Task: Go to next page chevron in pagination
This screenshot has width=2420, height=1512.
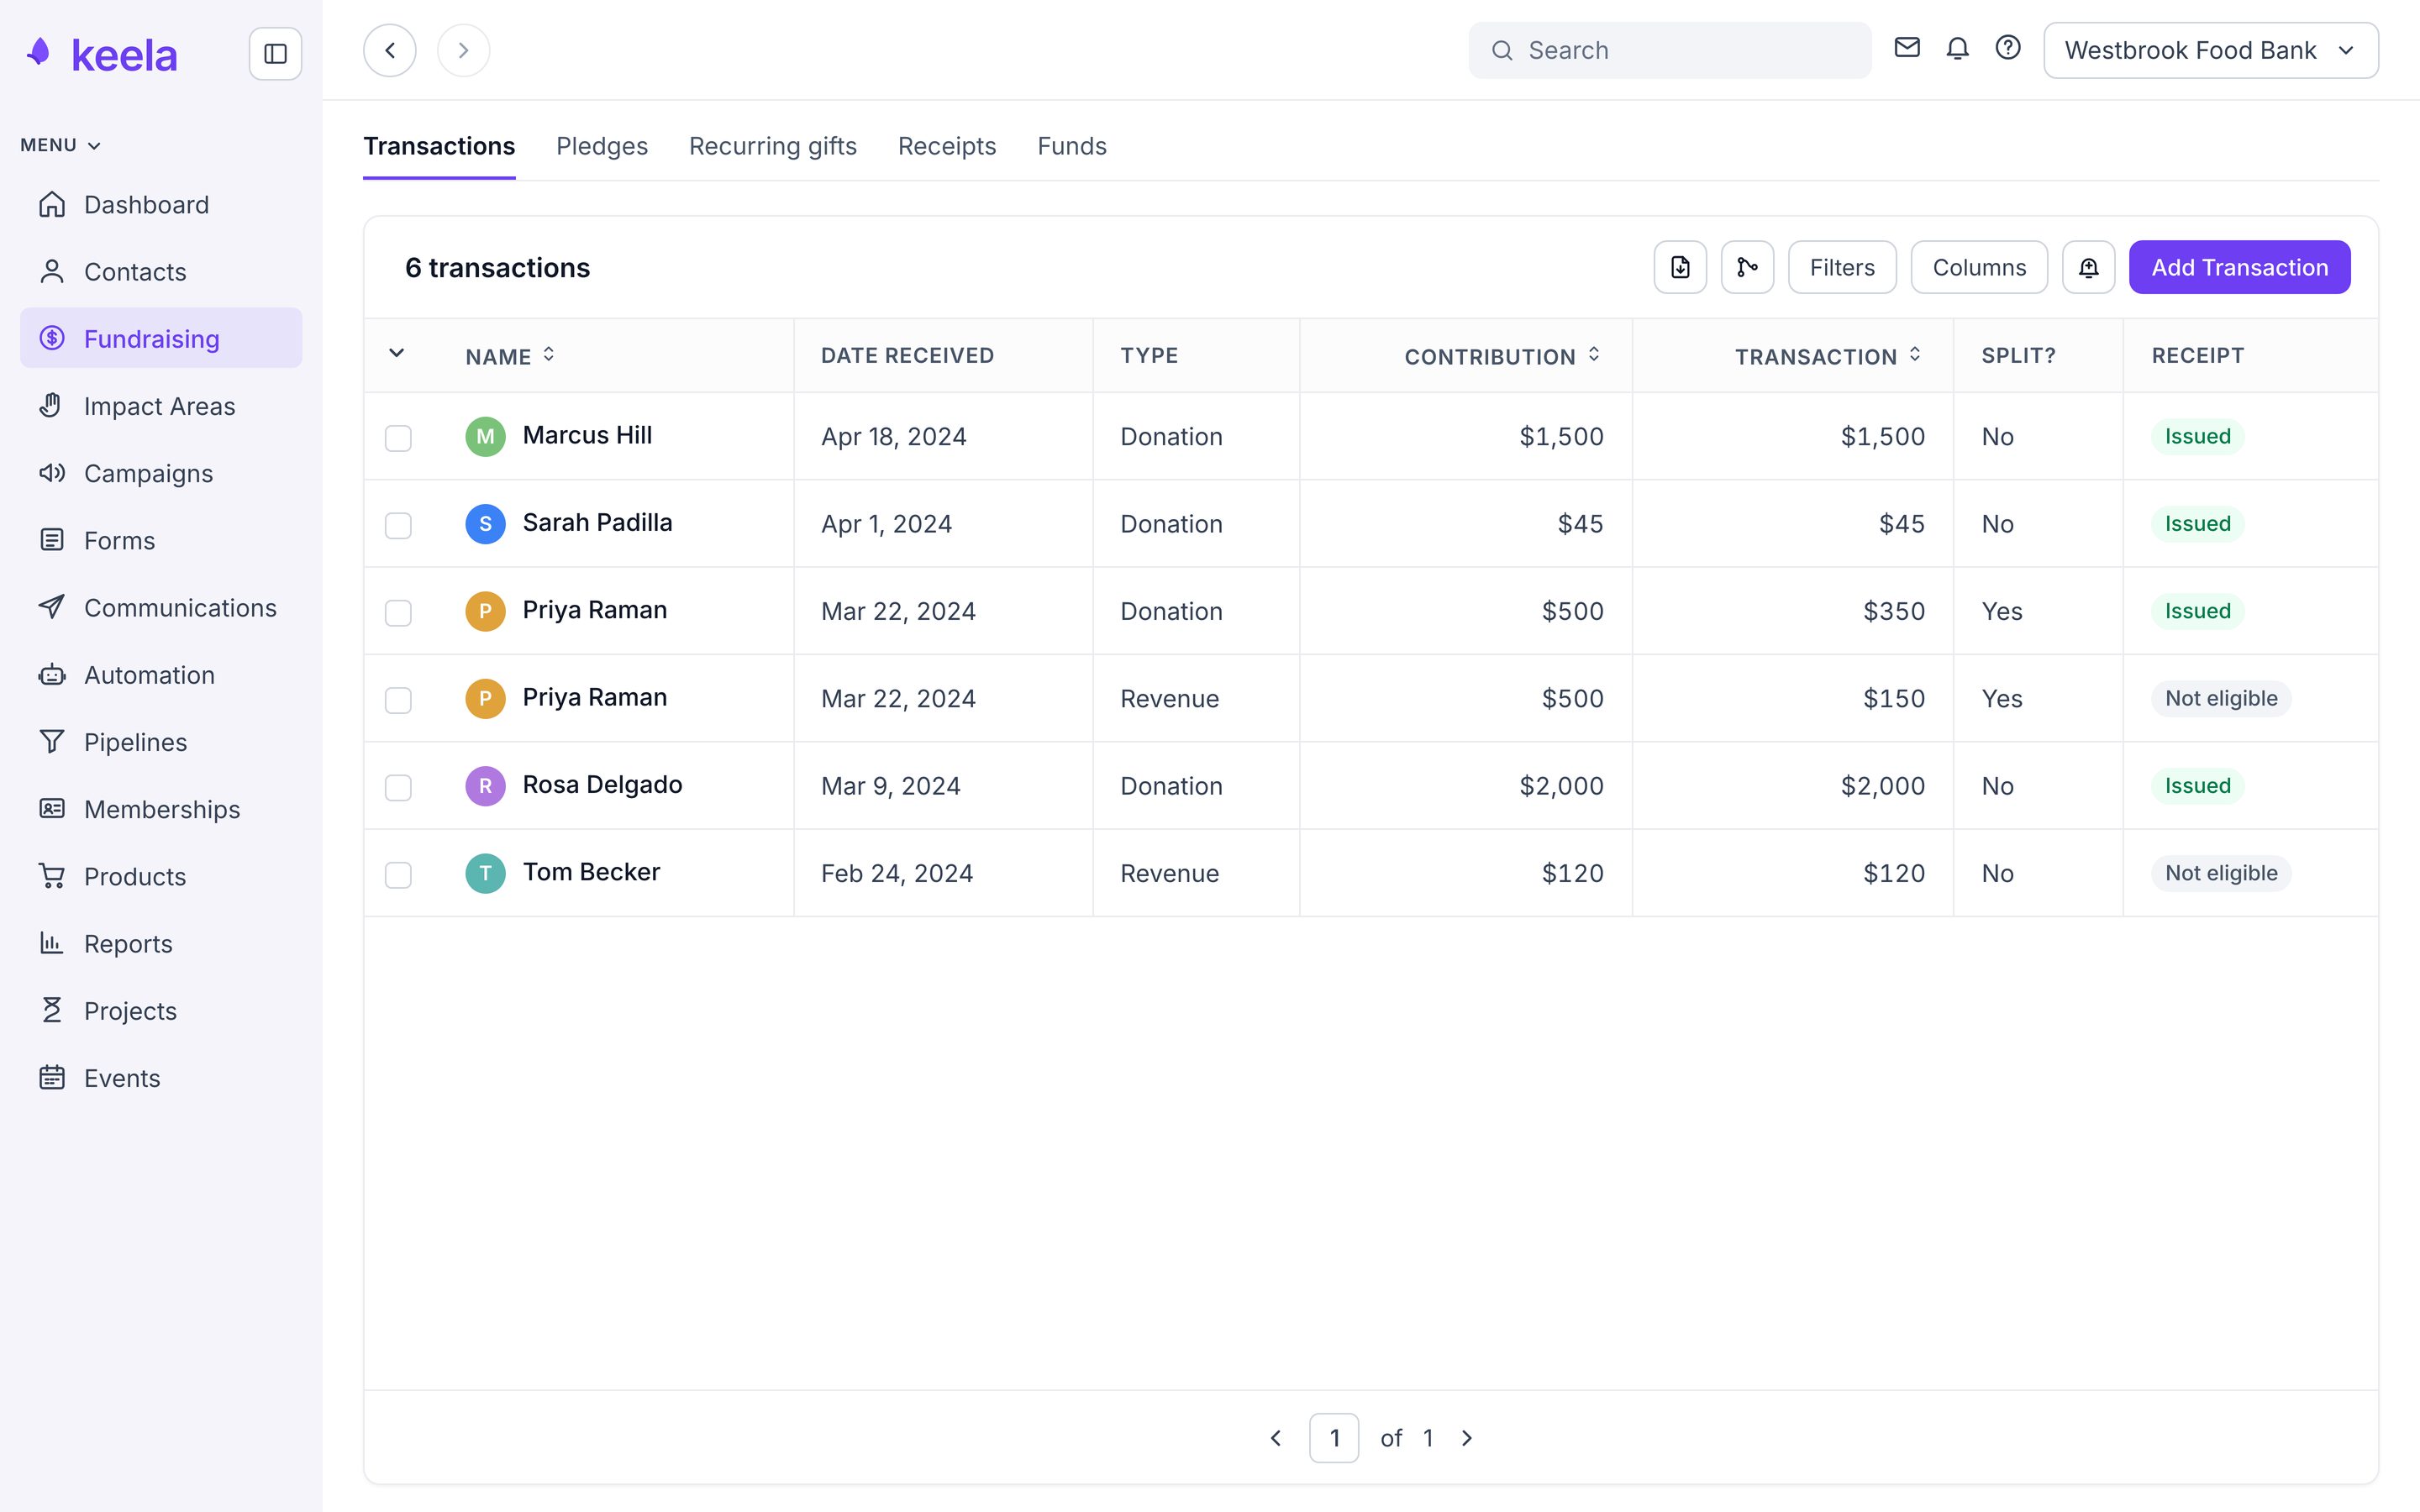Action: point(1466,1438)
